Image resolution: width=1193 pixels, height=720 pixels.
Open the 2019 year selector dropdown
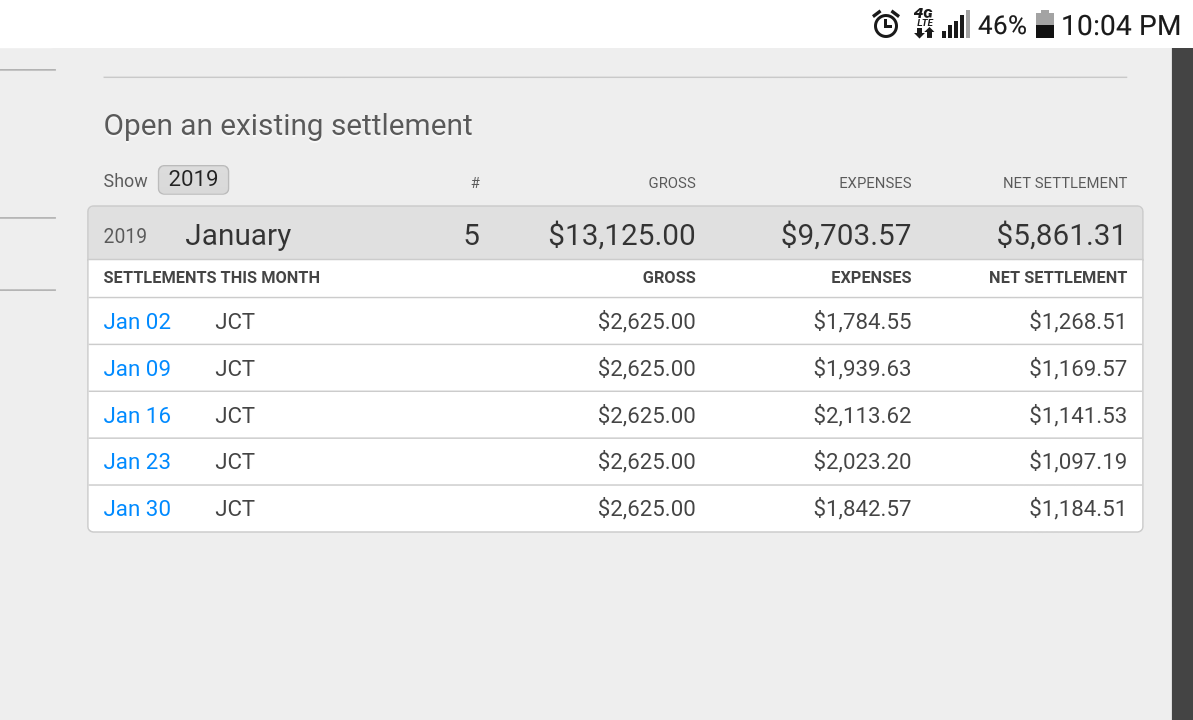pyautogui.click(x=193, y=180)
